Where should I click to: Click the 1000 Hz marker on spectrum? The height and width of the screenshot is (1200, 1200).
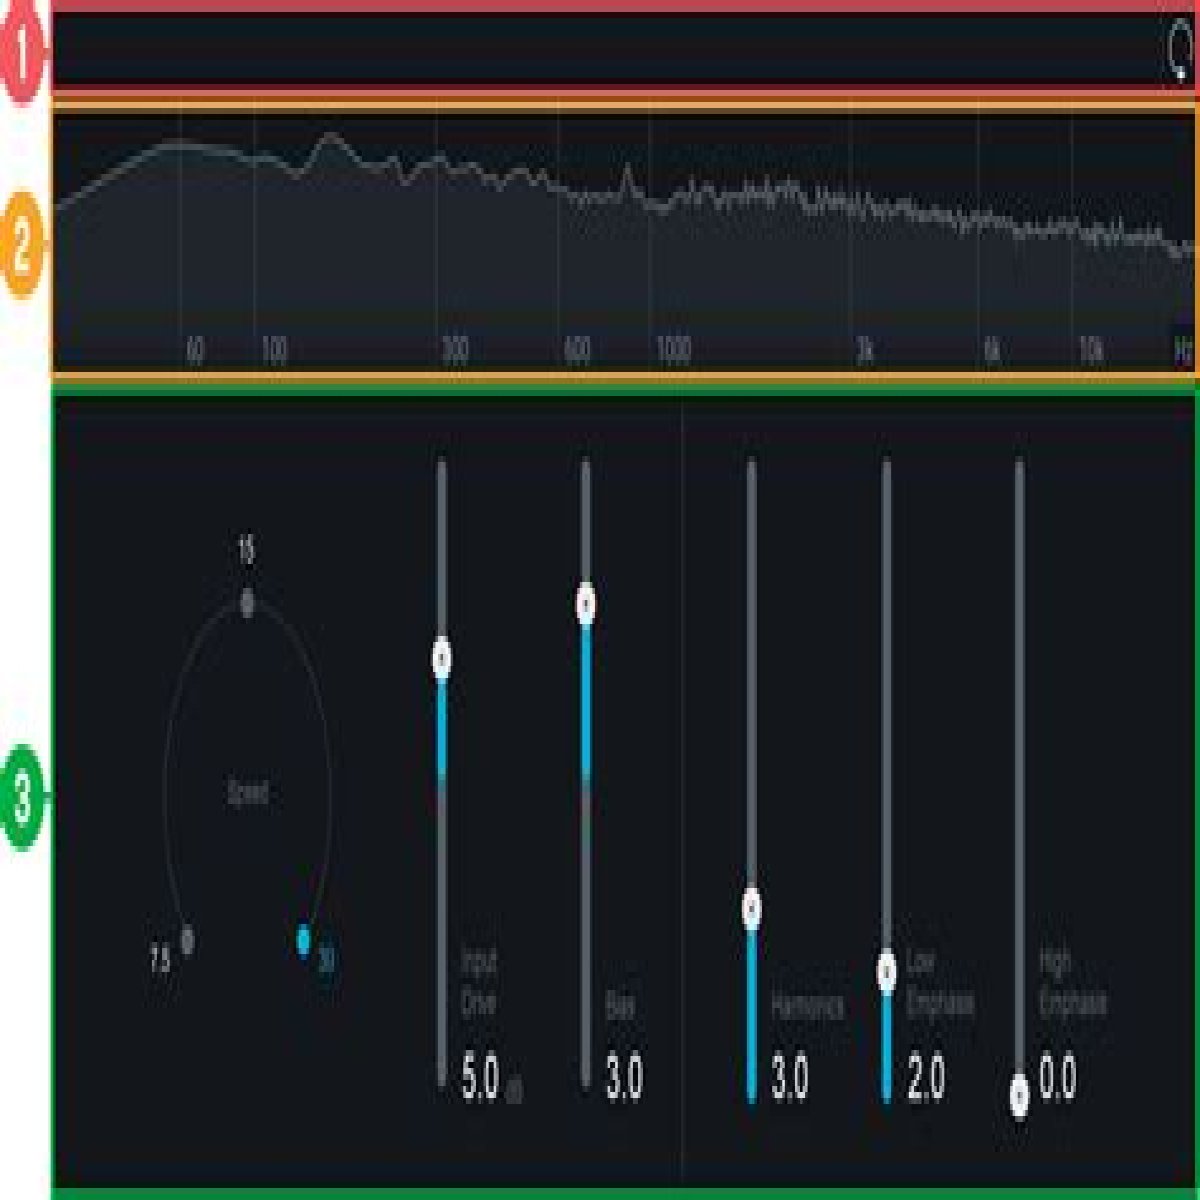(x=673, y=351)
